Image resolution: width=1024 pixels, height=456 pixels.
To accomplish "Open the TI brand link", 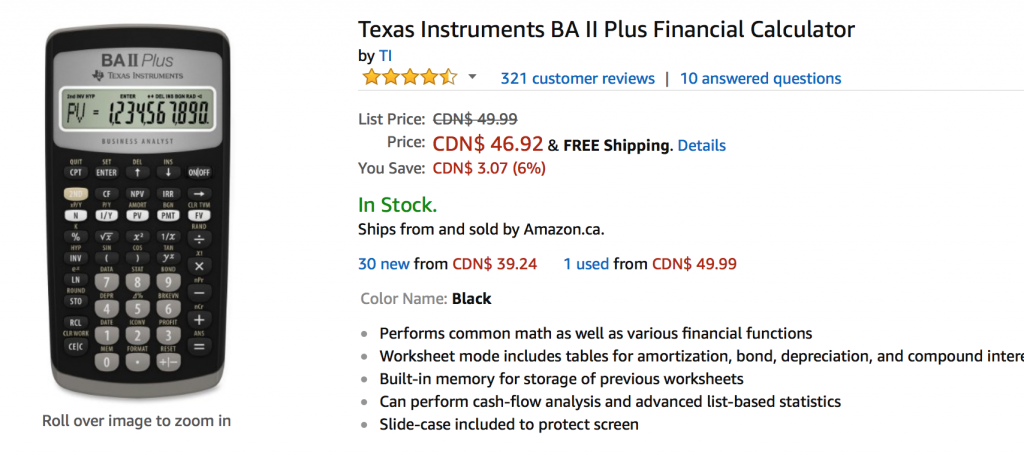I will pyautogui.click(x=385, y=54).
